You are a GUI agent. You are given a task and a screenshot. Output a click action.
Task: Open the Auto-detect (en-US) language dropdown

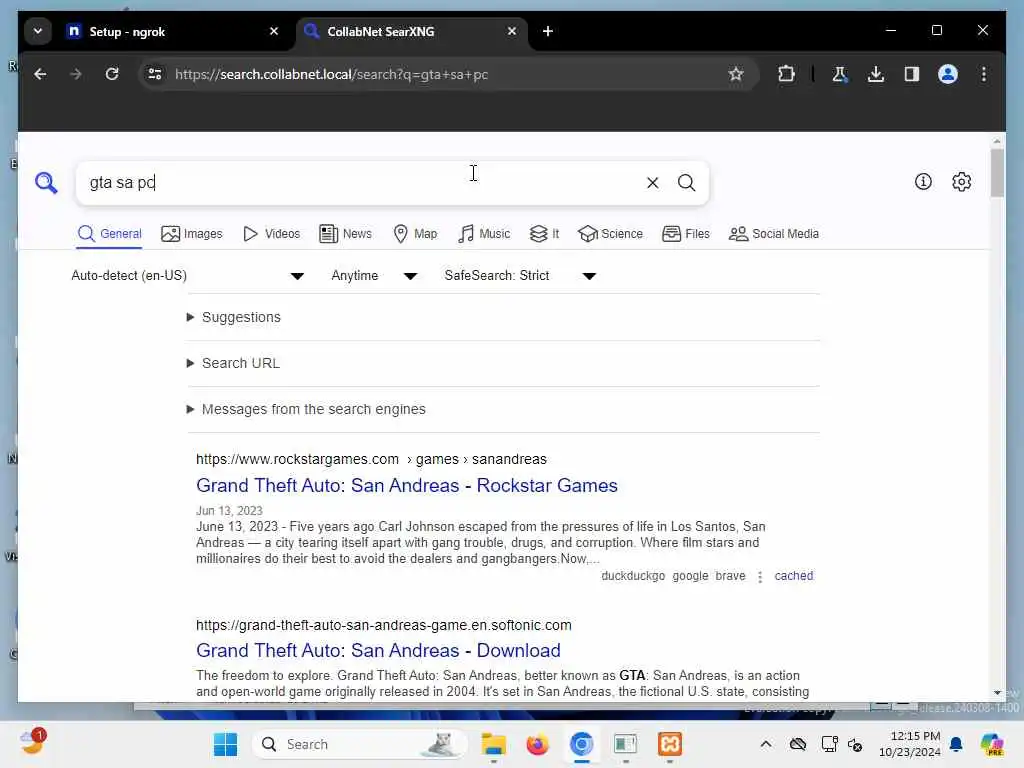click(187, 276)
